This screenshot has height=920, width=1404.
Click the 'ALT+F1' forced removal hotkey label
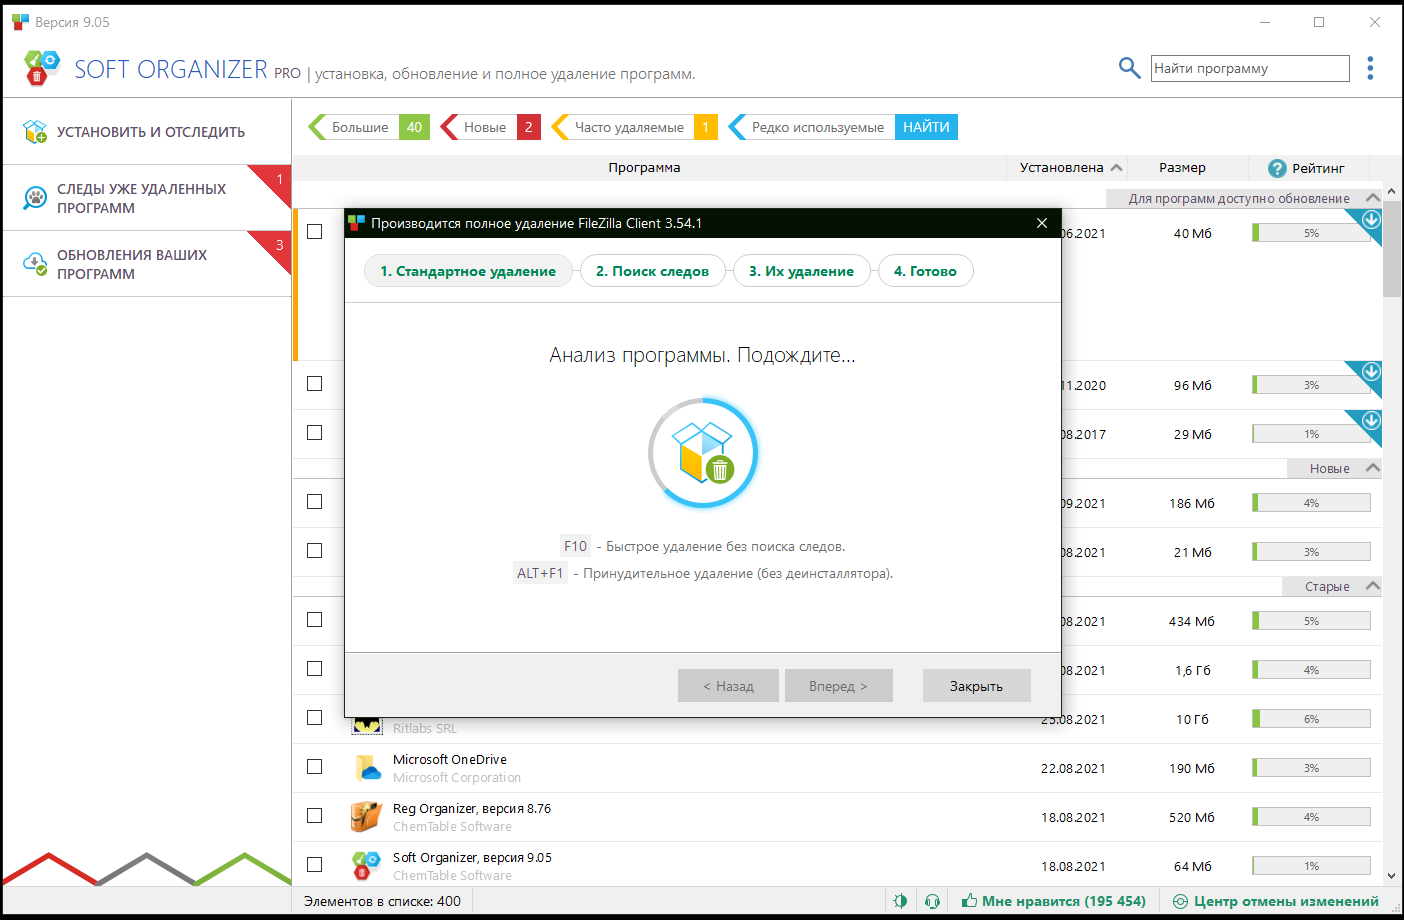540,573
